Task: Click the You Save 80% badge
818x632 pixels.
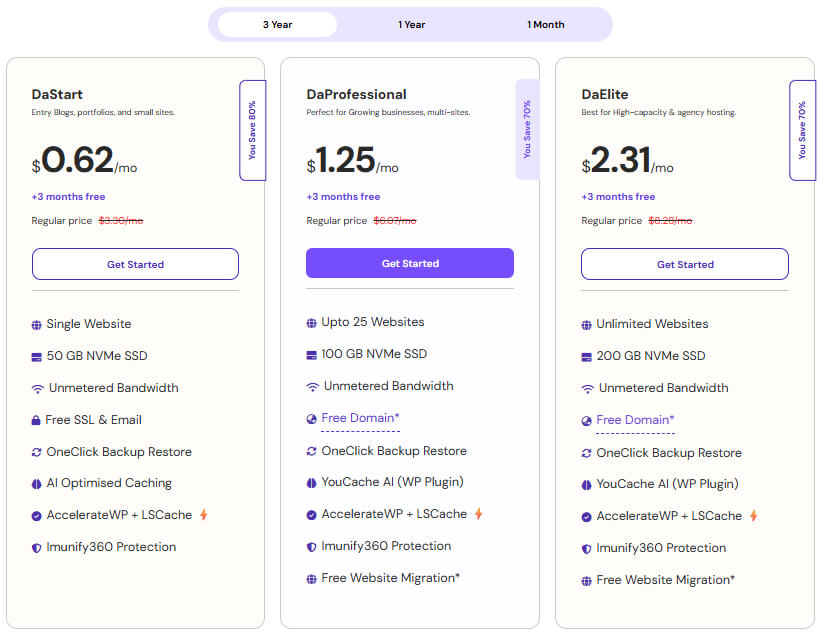Action: pos(252,130)
